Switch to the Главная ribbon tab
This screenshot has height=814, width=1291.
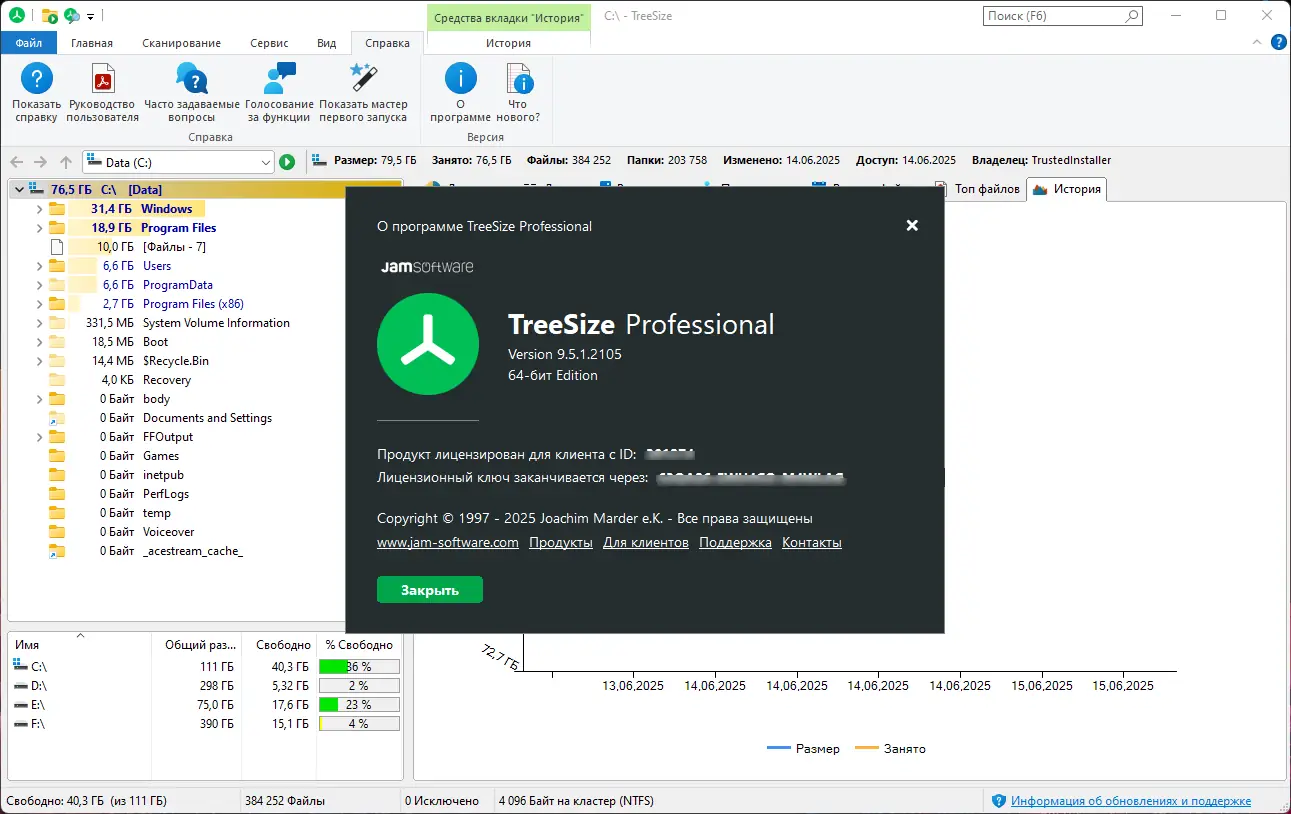pos(92,43)
